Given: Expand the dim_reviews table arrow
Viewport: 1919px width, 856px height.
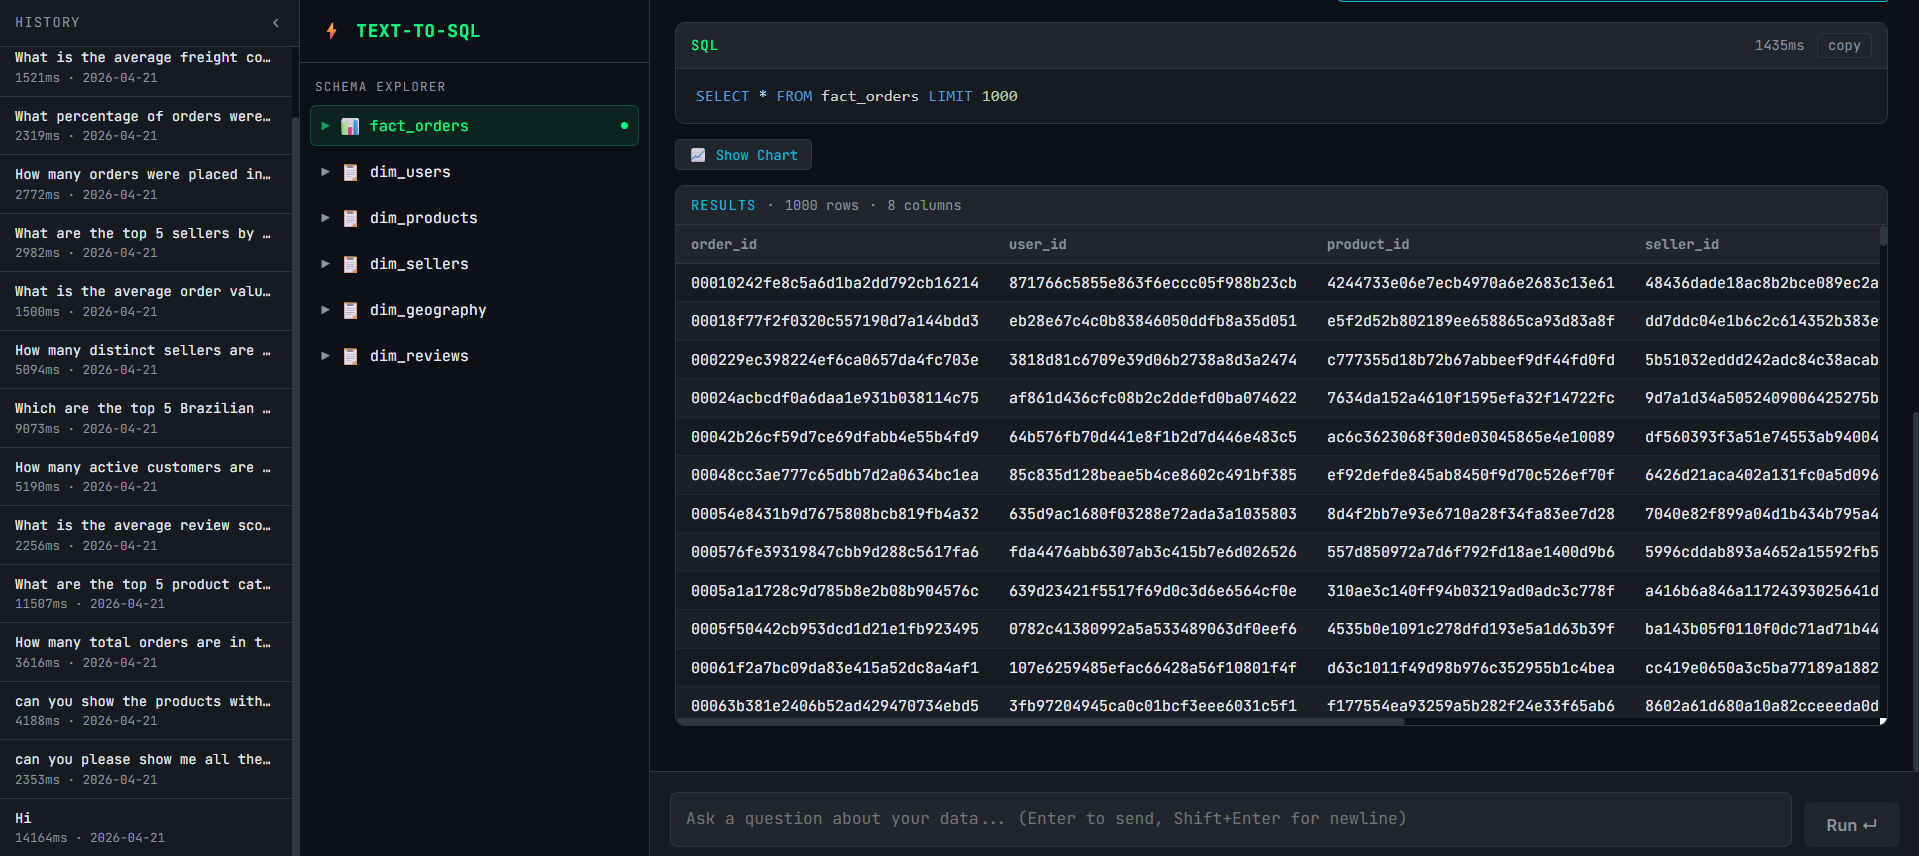Looking at the screenshot, I should pyautogui.click(x=325, y=356).
